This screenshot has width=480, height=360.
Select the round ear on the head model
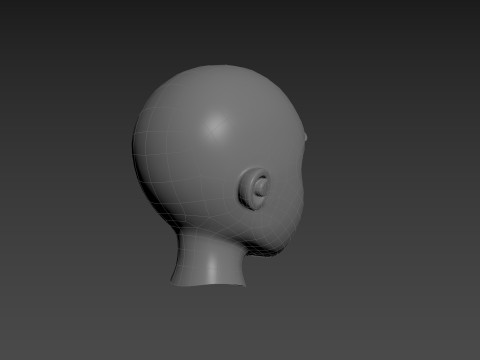point(254,188)
